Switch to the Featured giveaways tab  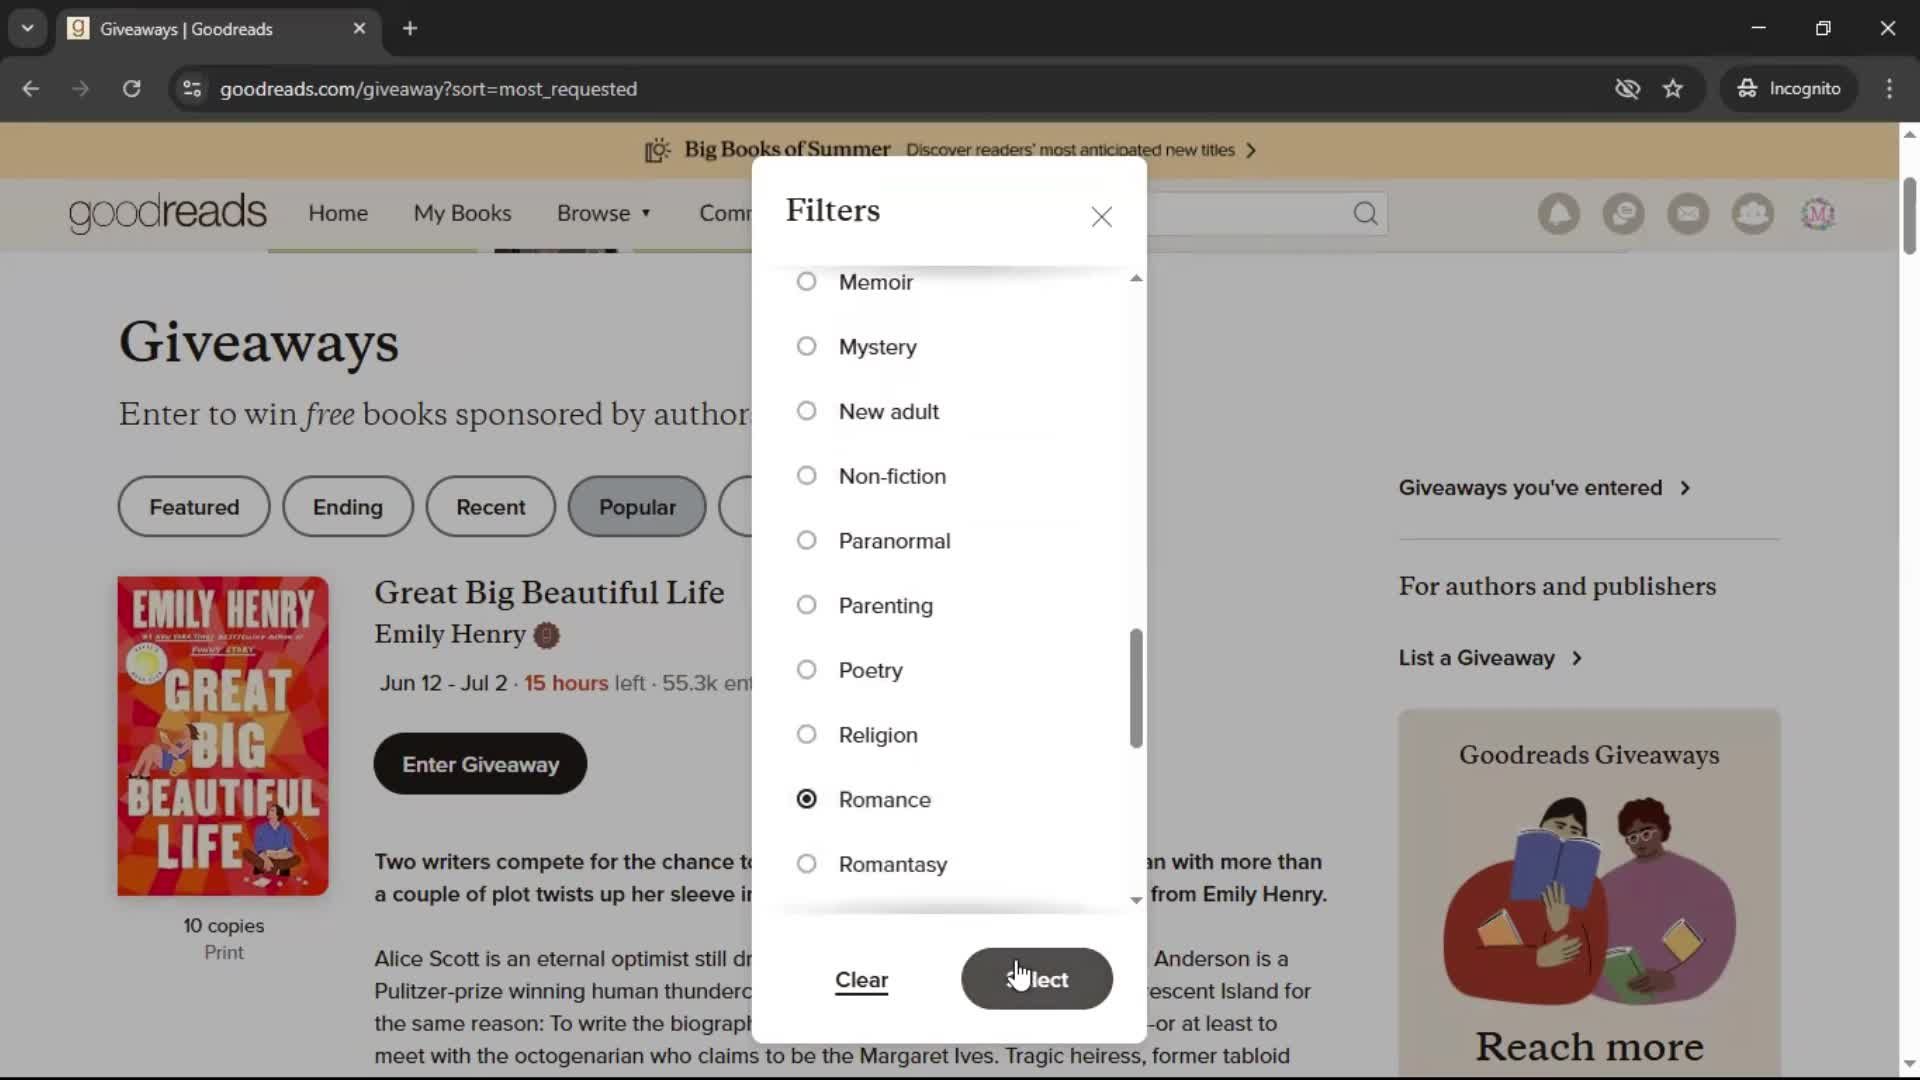(x=194, y=507)
